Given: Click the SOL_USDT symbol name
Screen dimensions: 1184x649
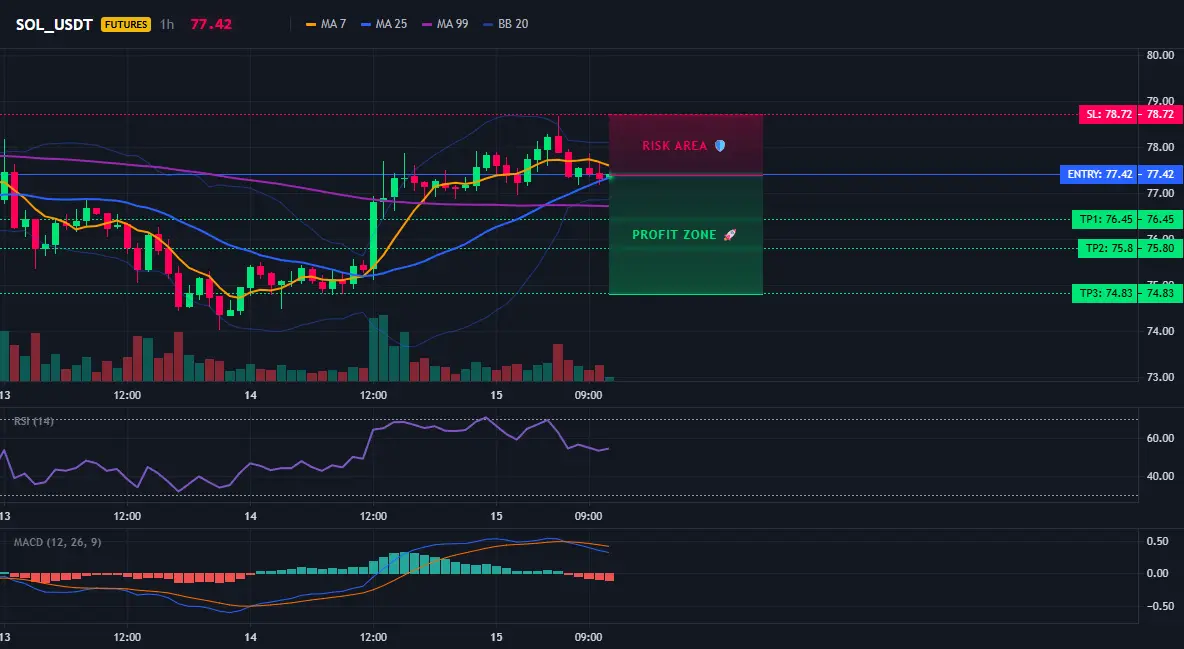Looking at the screenshot, I should click(x=54, y=24).
